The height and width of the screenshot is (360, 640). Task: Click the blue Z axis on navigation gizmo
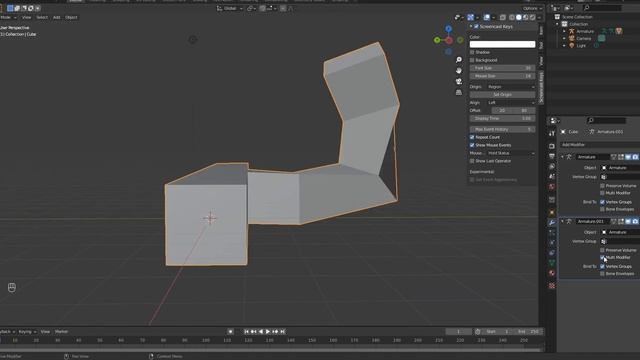449,29
